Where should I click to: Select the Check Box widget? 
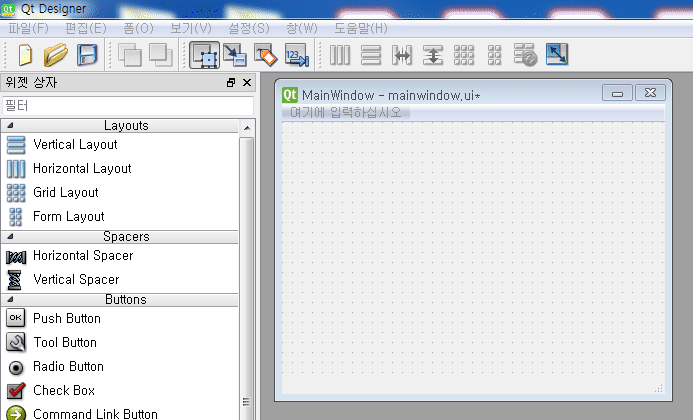119,390
